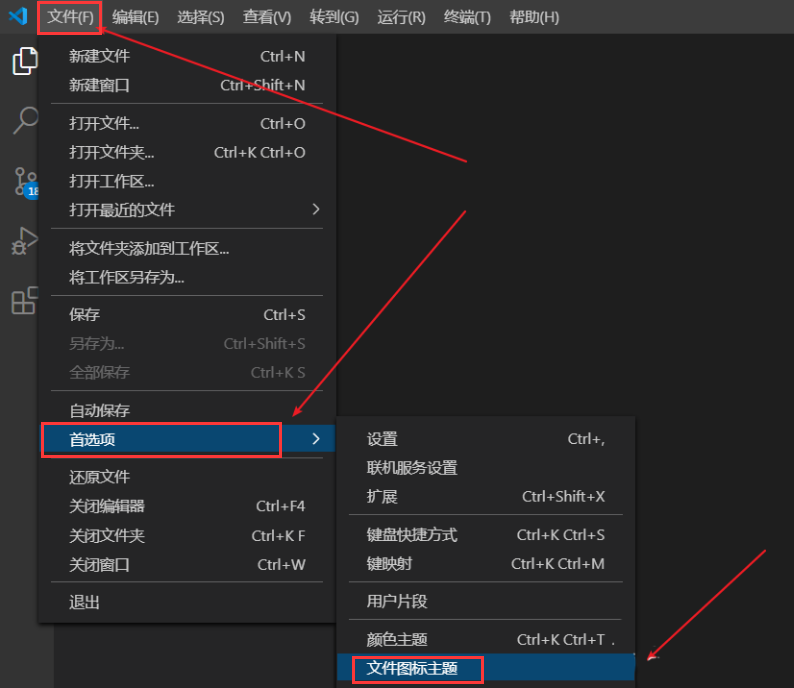Choose 关闭编辑器 menu entry
The height and width of the screenshot is (688, 794).
[187, 506]
